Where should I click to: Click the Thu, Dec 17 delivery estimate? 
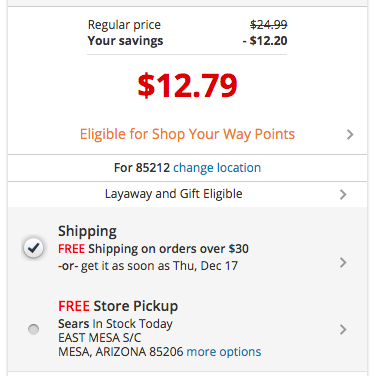(205, 266)
